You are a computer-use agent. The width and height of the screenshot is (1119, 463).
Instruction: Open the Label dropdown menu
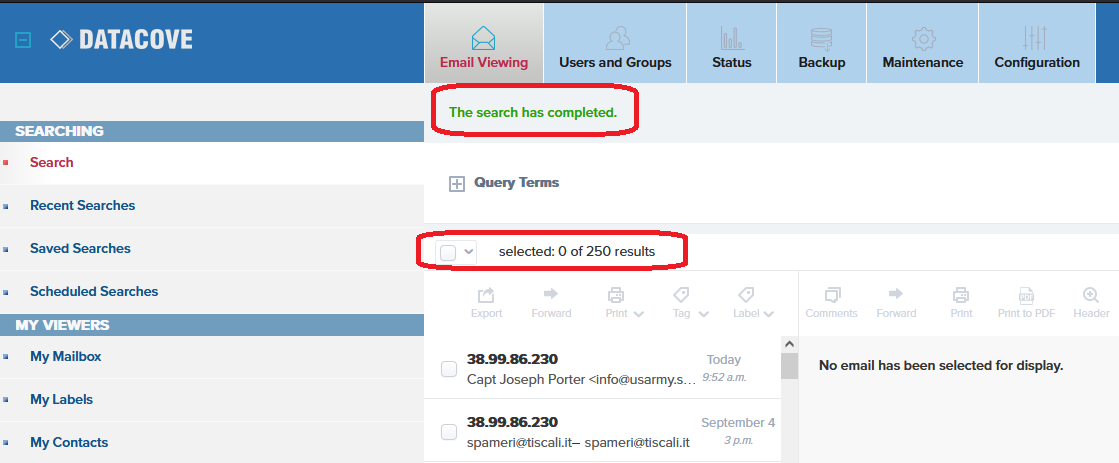754,301
